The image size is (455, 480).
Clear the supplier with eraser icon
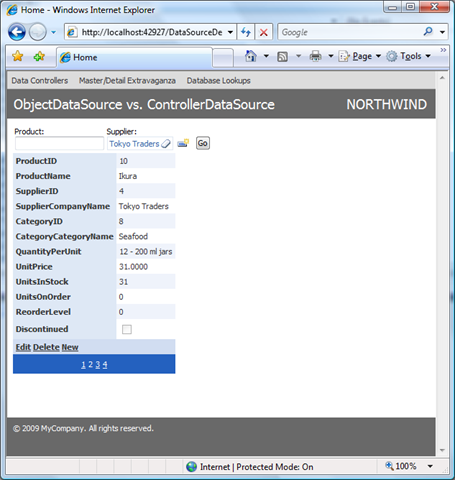(166, 144)
